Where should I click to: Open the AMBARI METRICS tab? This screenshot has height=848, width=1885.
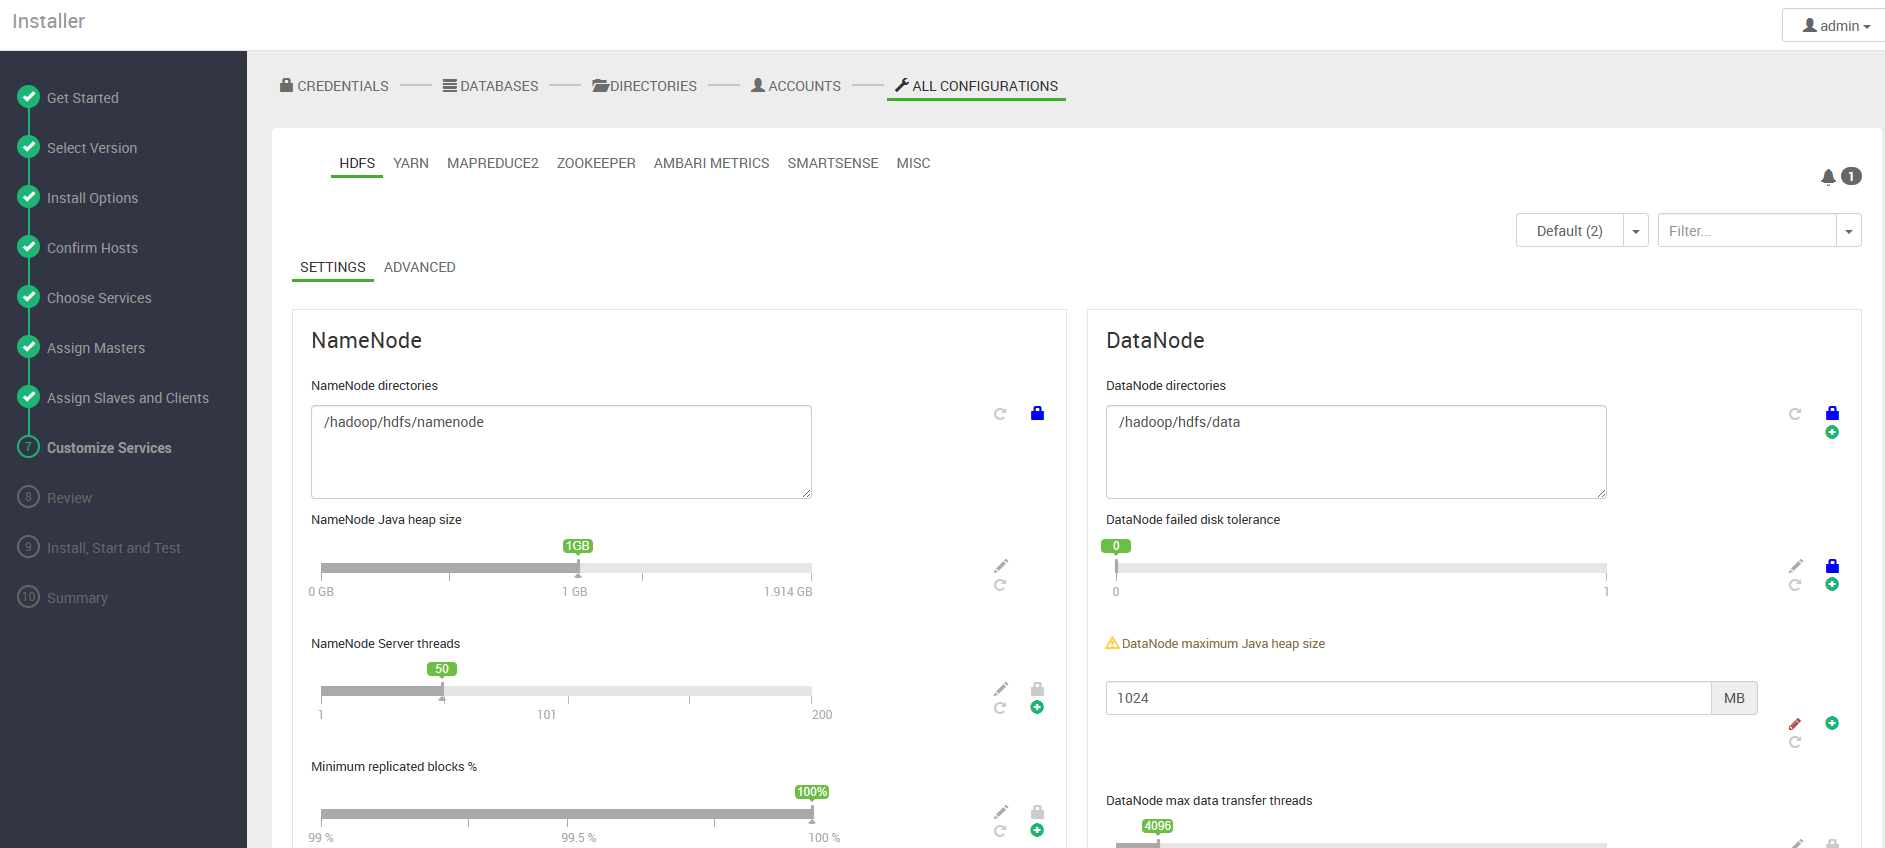[x=711, y=163]
